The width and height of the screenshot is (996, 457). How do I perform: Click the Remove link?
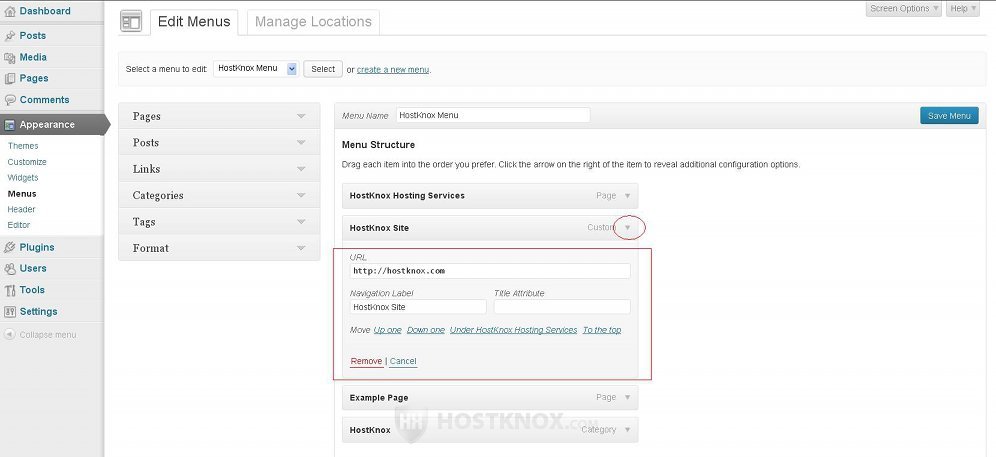367,361
